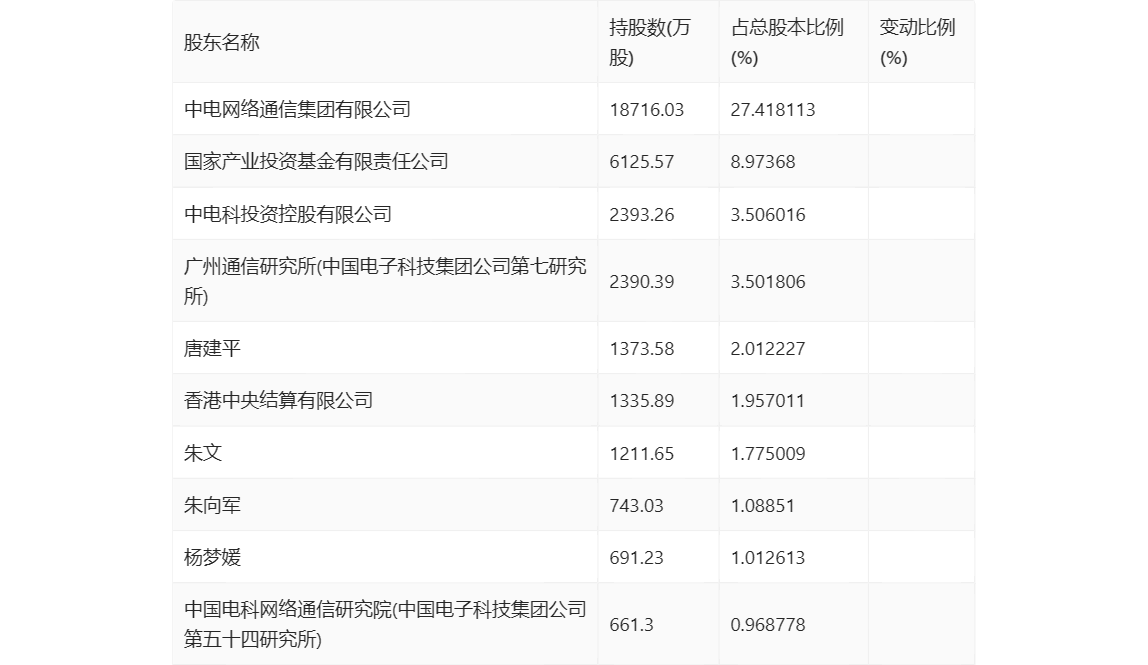Screen dimensions: 1148x665
Task: Click the percentage 2.012227
Action: [x=767, y=349]
